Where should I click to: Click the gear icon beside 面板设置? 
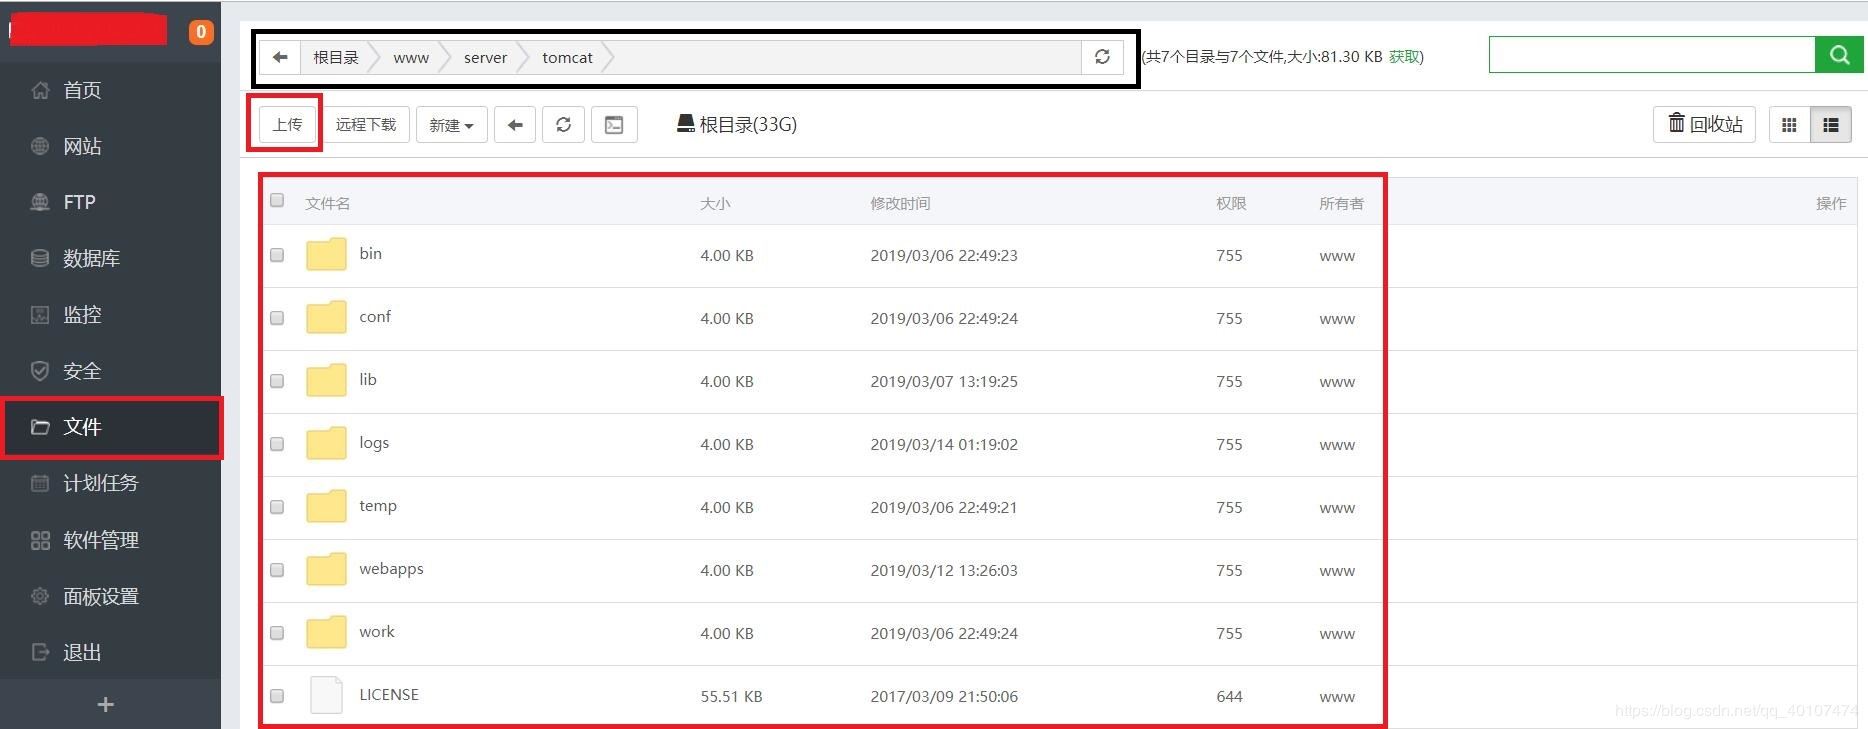point(40,596)
